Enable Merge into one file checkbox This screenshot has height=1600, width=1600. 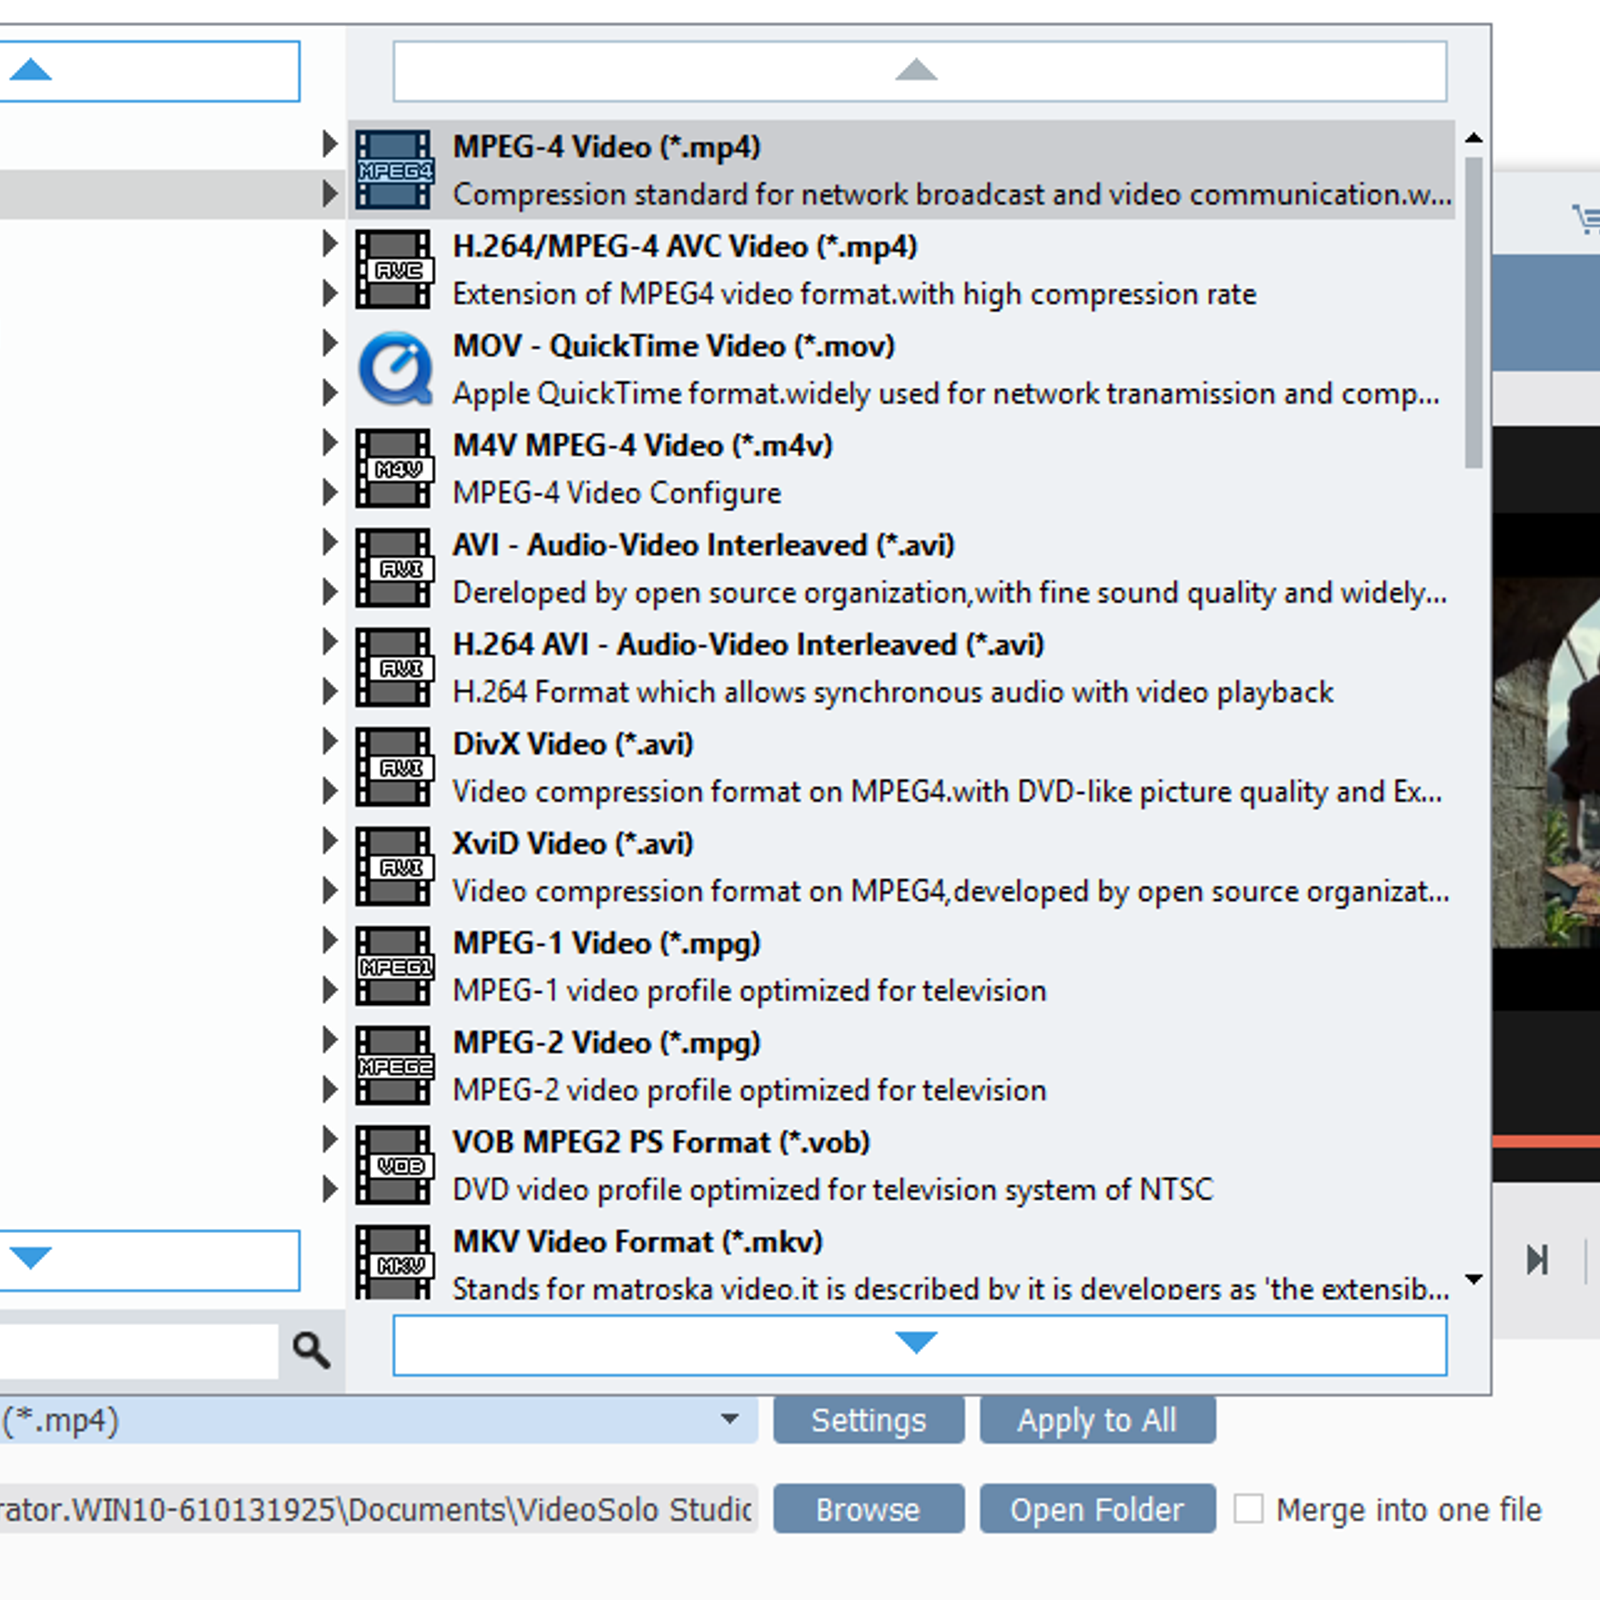click(x=1248, y=1508)
